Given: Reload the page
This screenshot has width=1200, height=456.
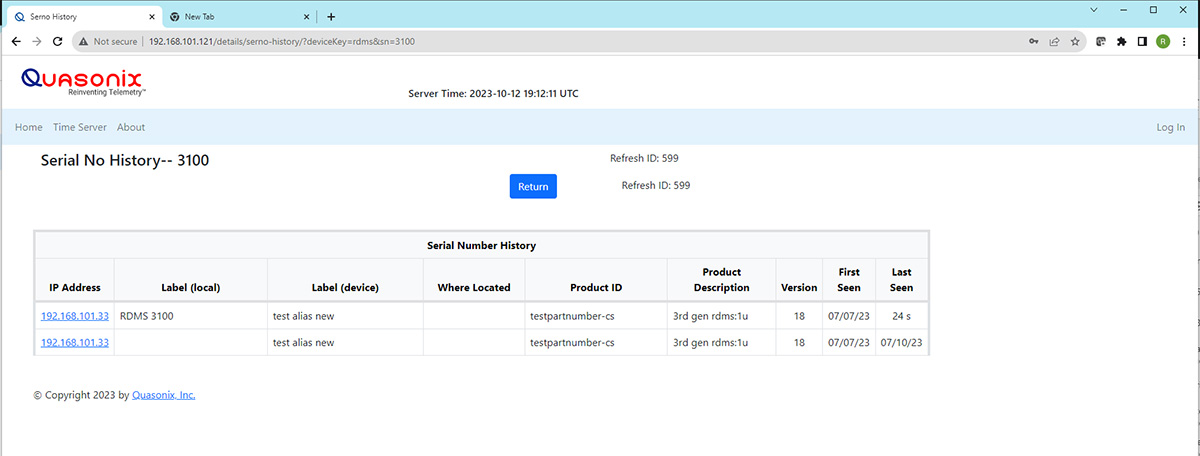Looking at the screenshot, I should pyautogui.click(x=58, y=42).
